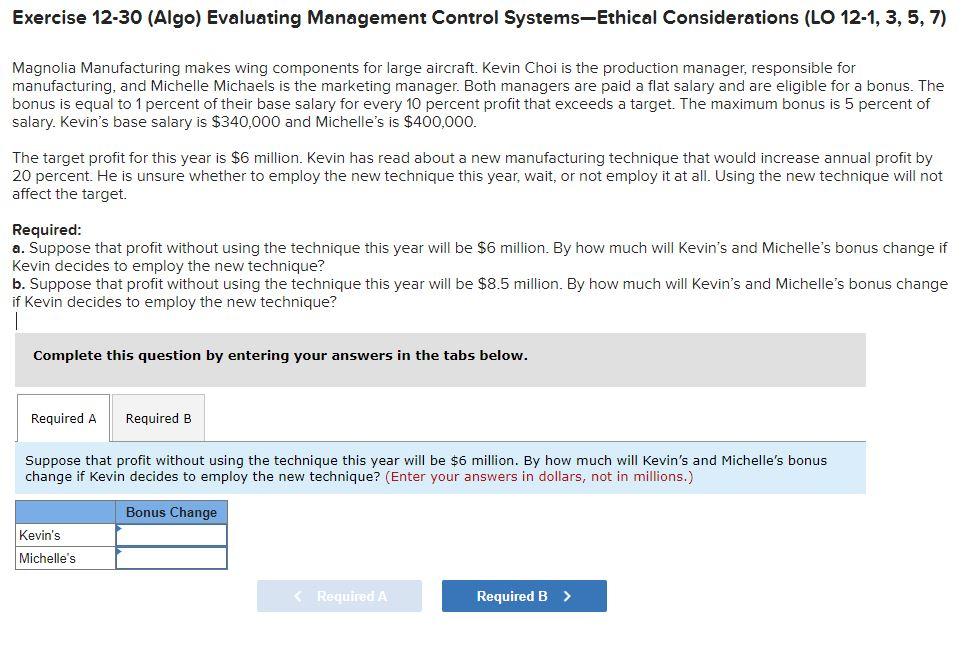
Task: Click the Bonus Change input for Michelle's row
Action: pos(172,558)
